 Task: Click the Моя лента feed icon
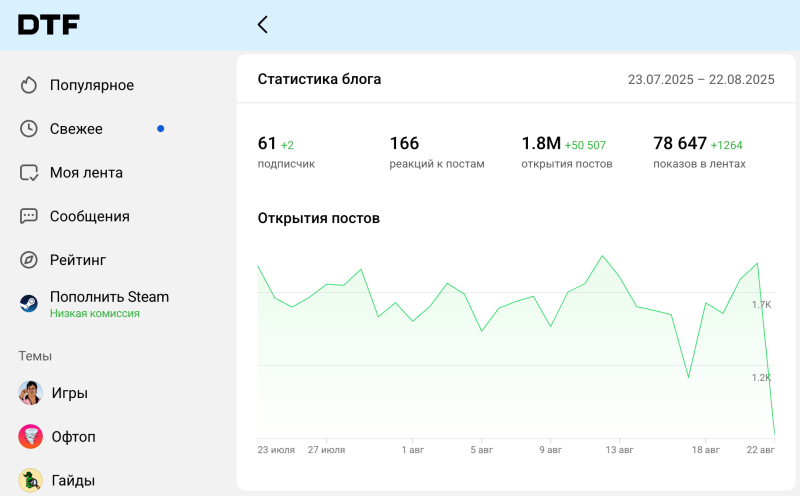29,173
